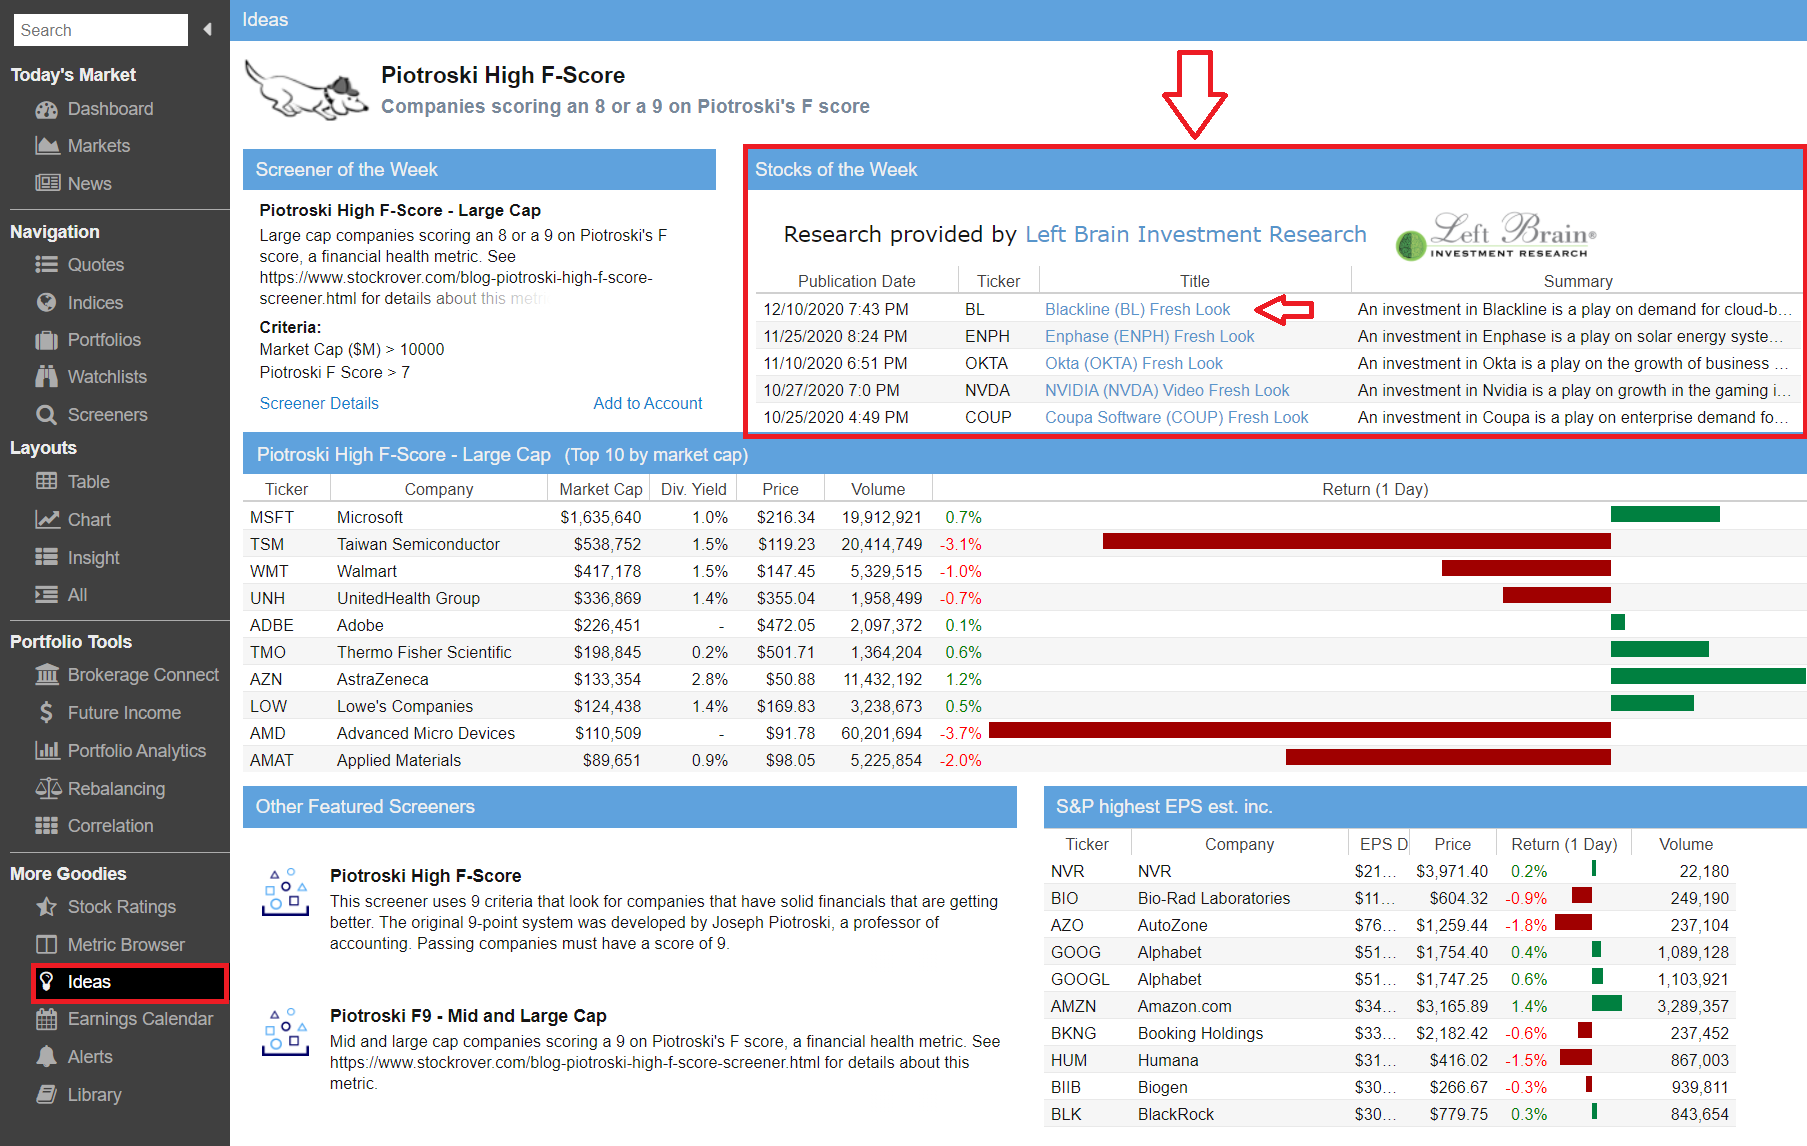Click the Publication Date column header
This screenshot has height=1146, width=1807.
pos(857,281)
